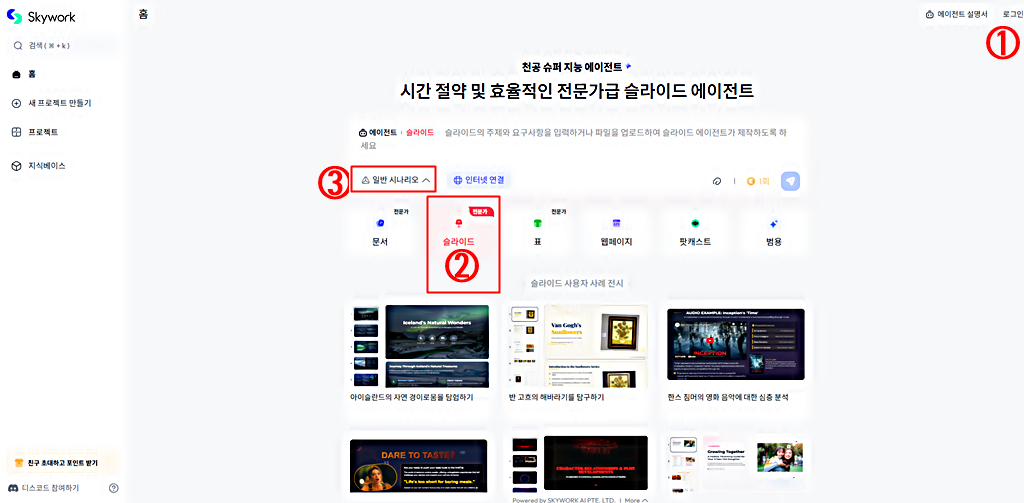
Task: Click 친구 초대하고 포인트 받기 banner
Action: click(61, 462)
